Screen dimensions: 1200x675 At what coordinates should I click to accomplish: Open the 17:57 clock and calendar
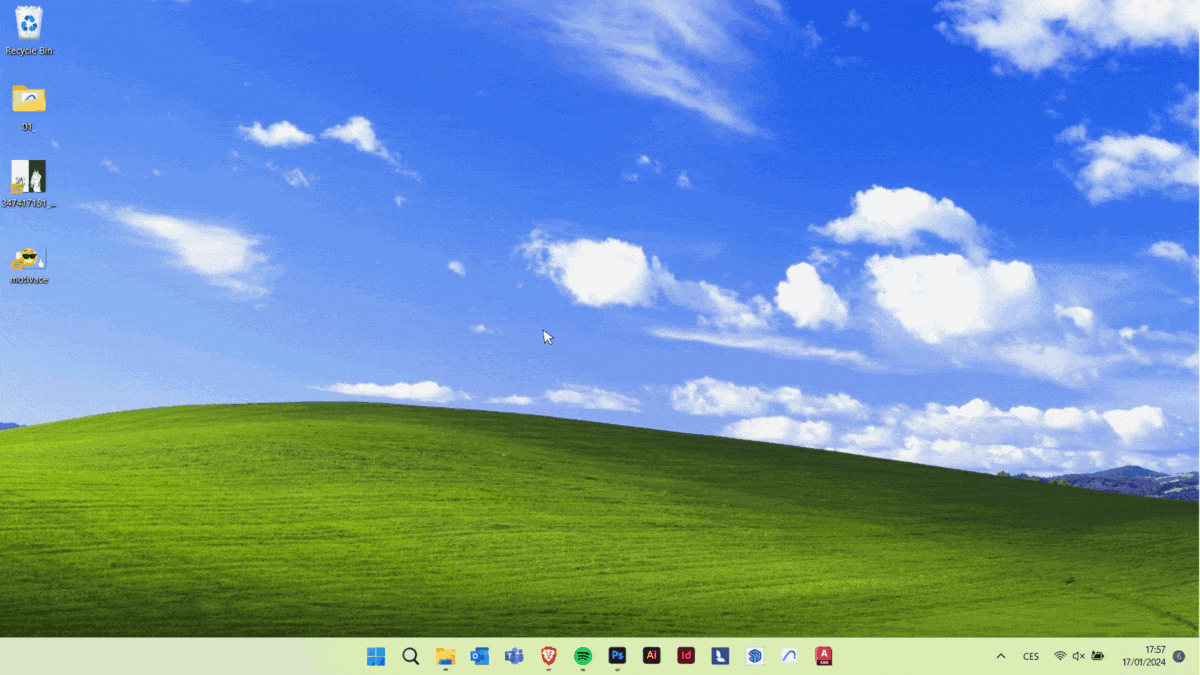[x=1144, y=656]
